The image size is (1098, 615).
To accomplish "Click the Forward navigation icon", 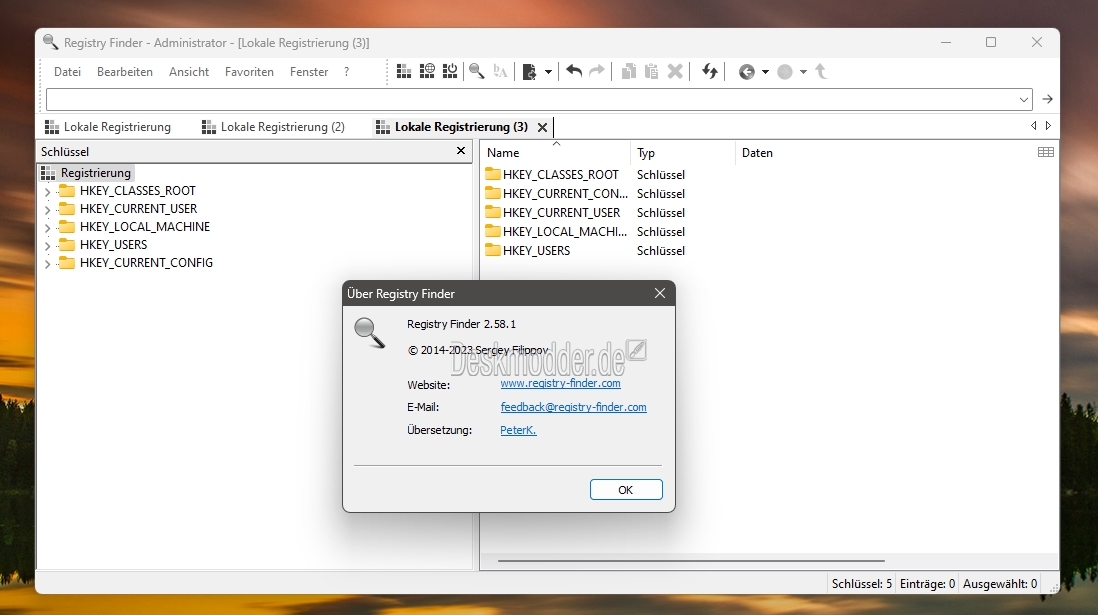I will (785, 71).
